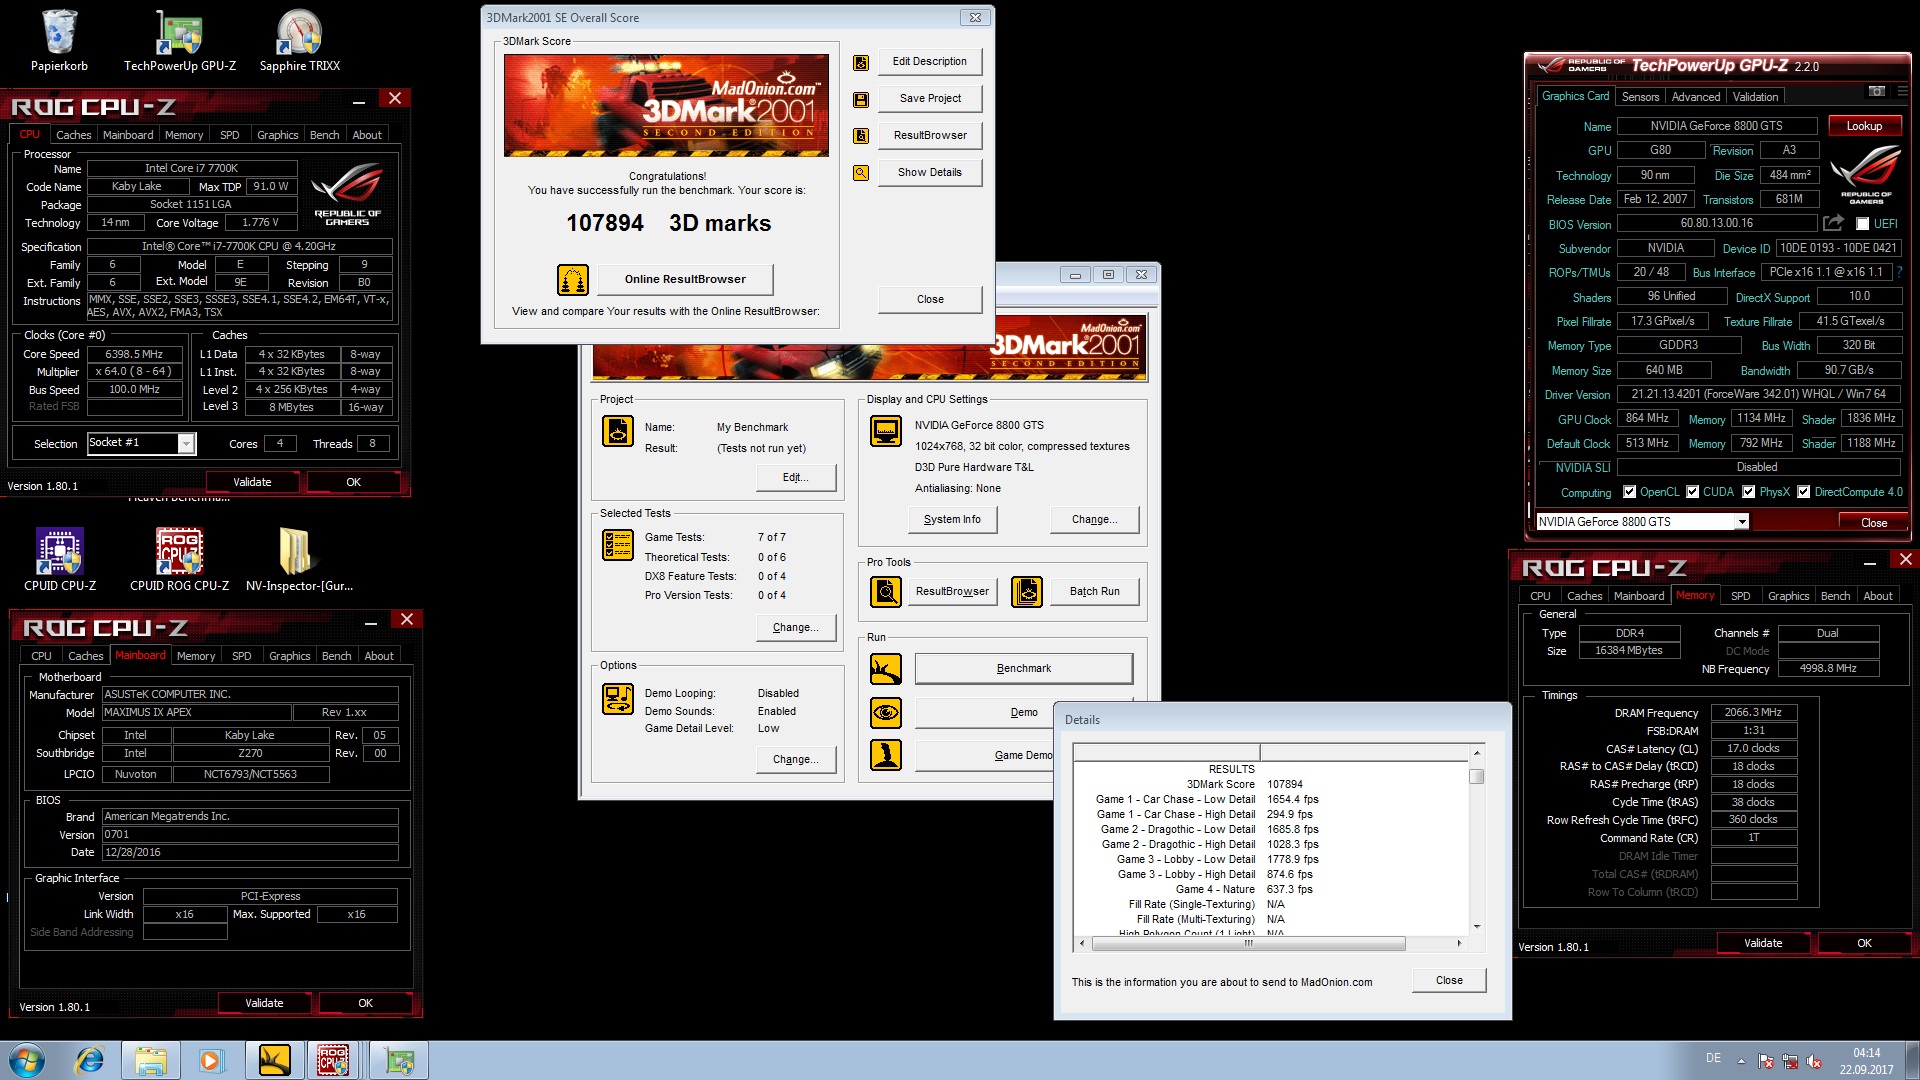
Task: Click the System Info button
Action: [952, 519]
